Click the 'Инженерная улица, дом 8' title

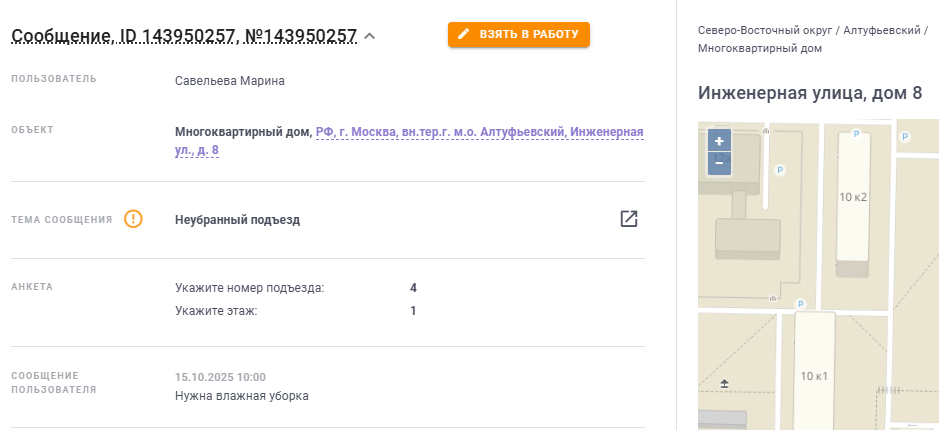[809, 93]
